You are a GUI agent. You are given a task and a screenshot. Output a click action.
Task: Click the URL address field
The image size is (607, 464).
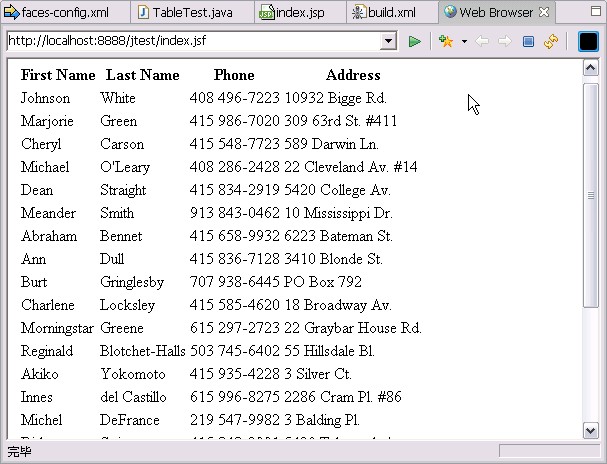192,41
